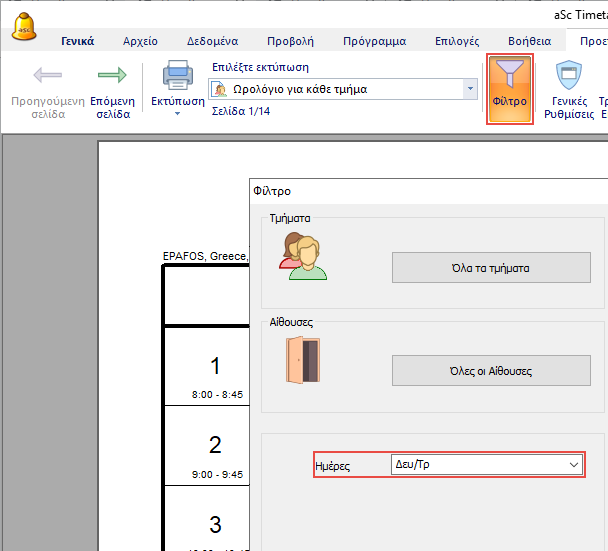Select the Προβολή ribbon tab
608x551 pixels.
[x=290, y=41]
